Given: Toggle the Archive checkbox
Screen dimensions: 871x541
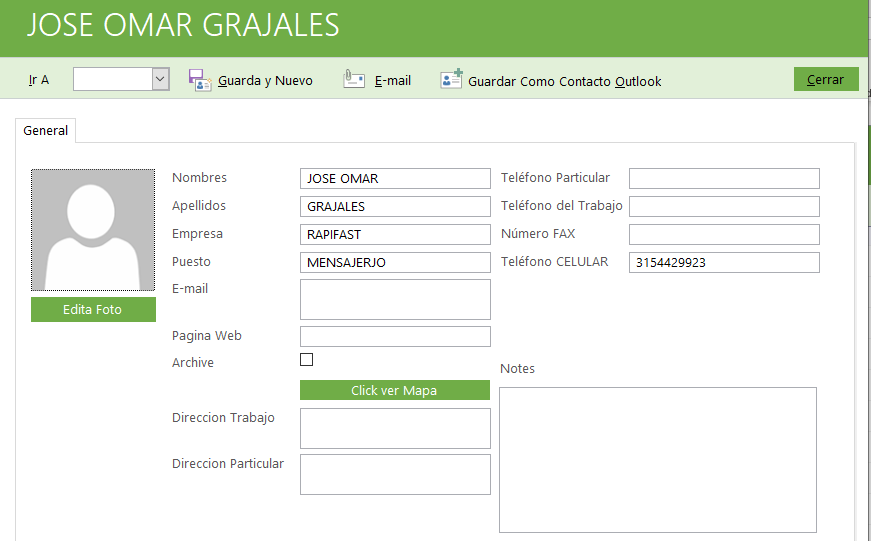Looking at the screenshot, I should [307, 360].
